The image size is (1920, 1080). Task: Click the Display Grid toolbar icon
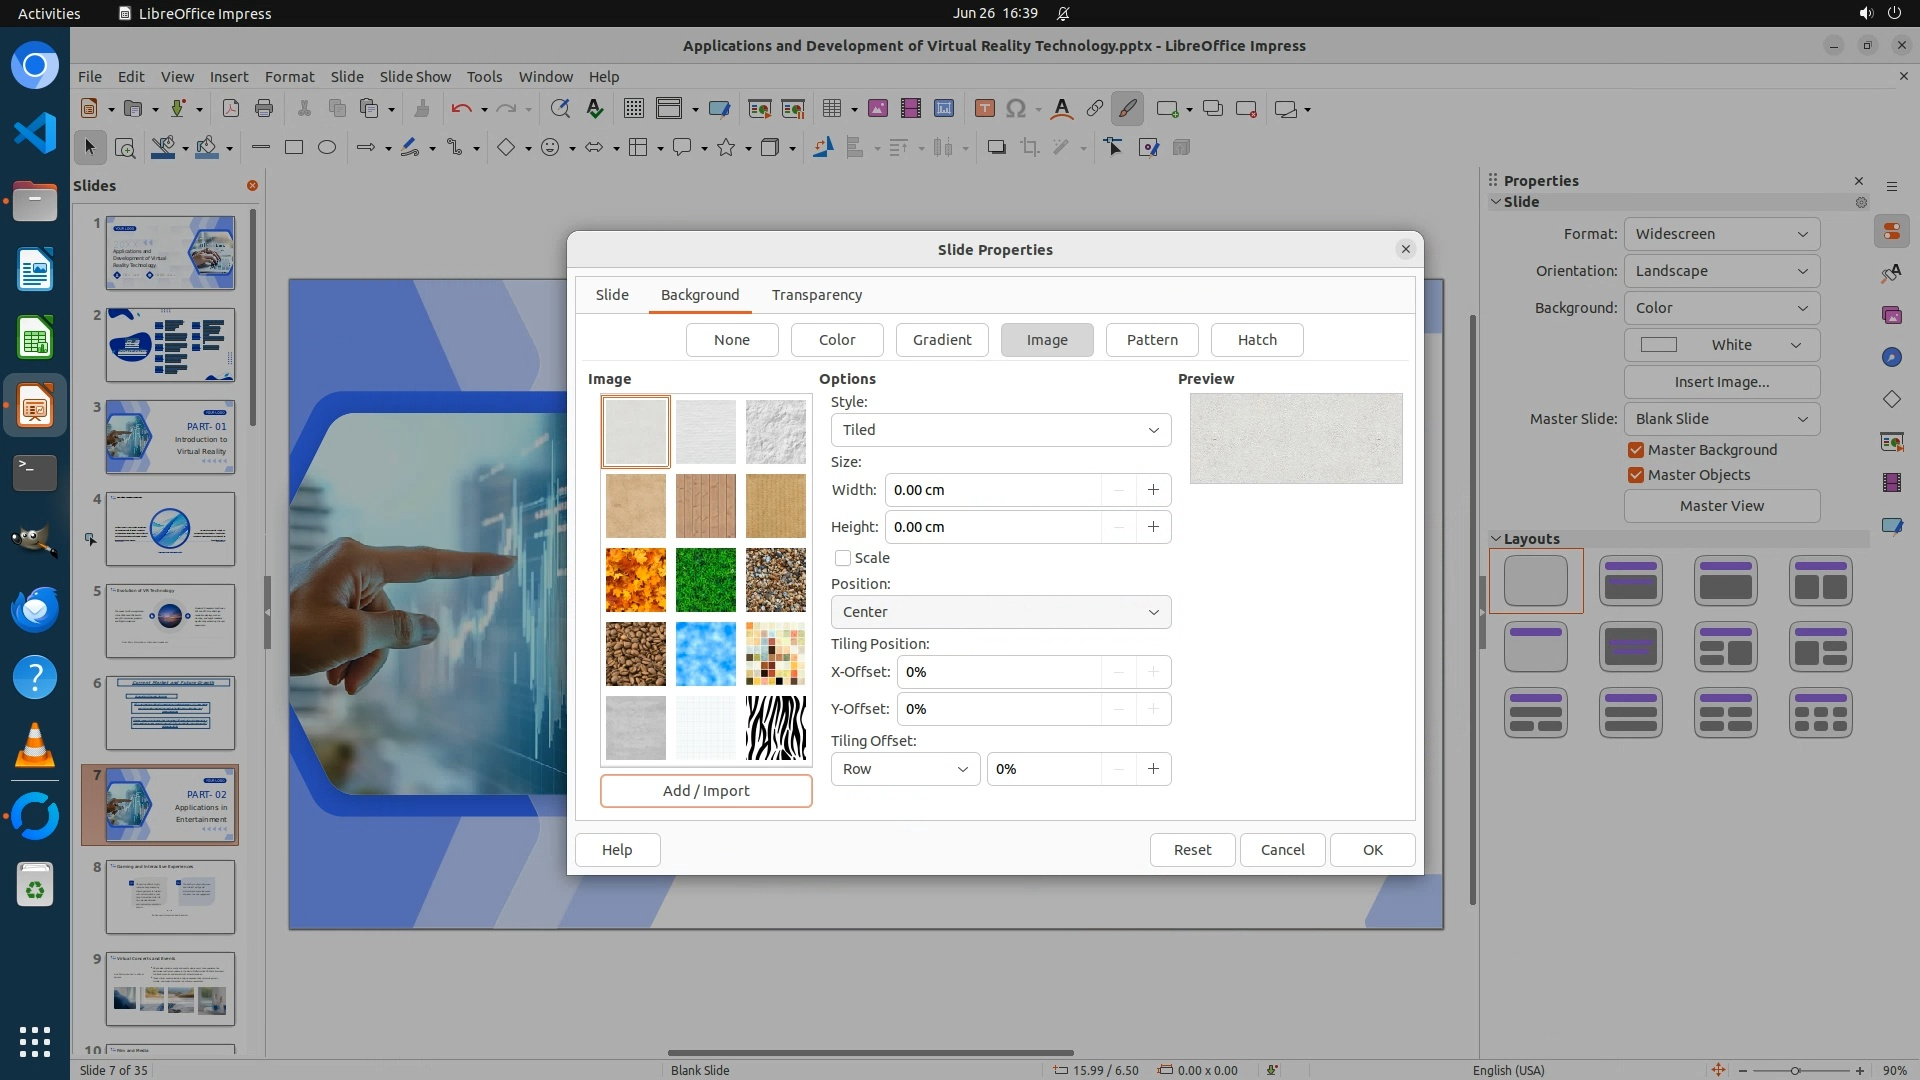[633, 109]
